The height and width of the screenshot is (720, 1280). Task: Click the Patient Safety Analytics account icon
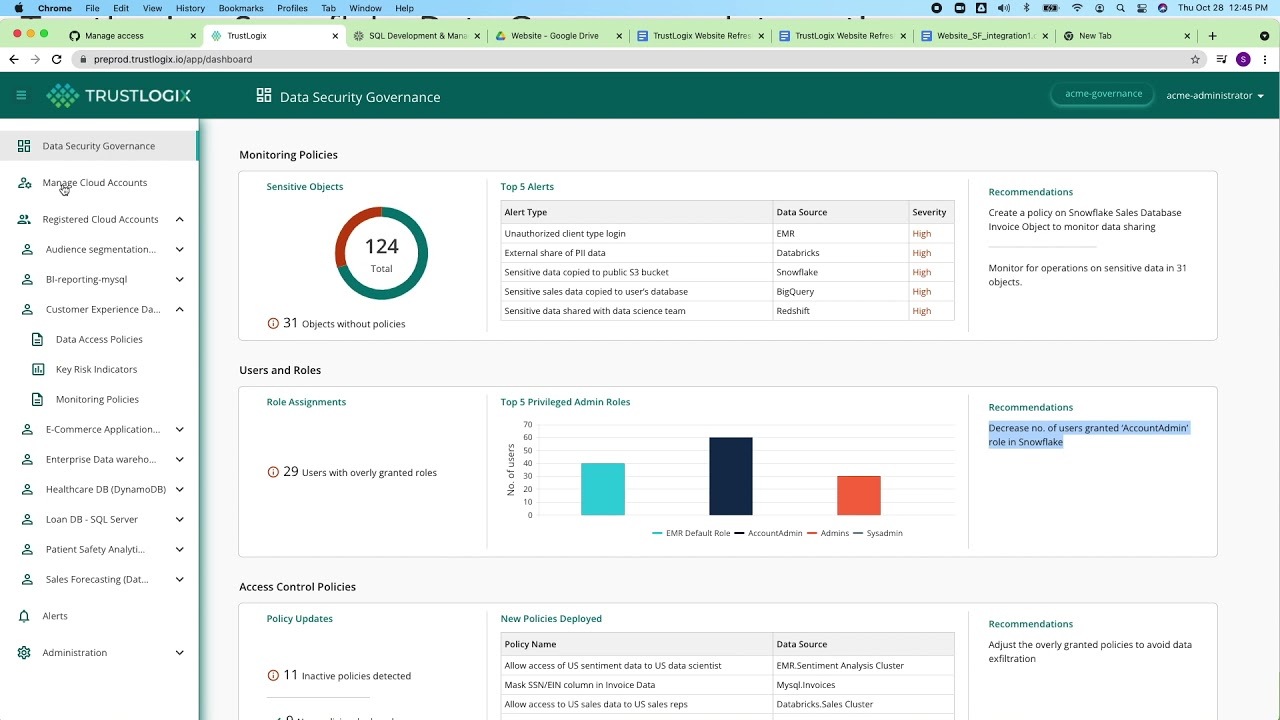coord(27,549)
